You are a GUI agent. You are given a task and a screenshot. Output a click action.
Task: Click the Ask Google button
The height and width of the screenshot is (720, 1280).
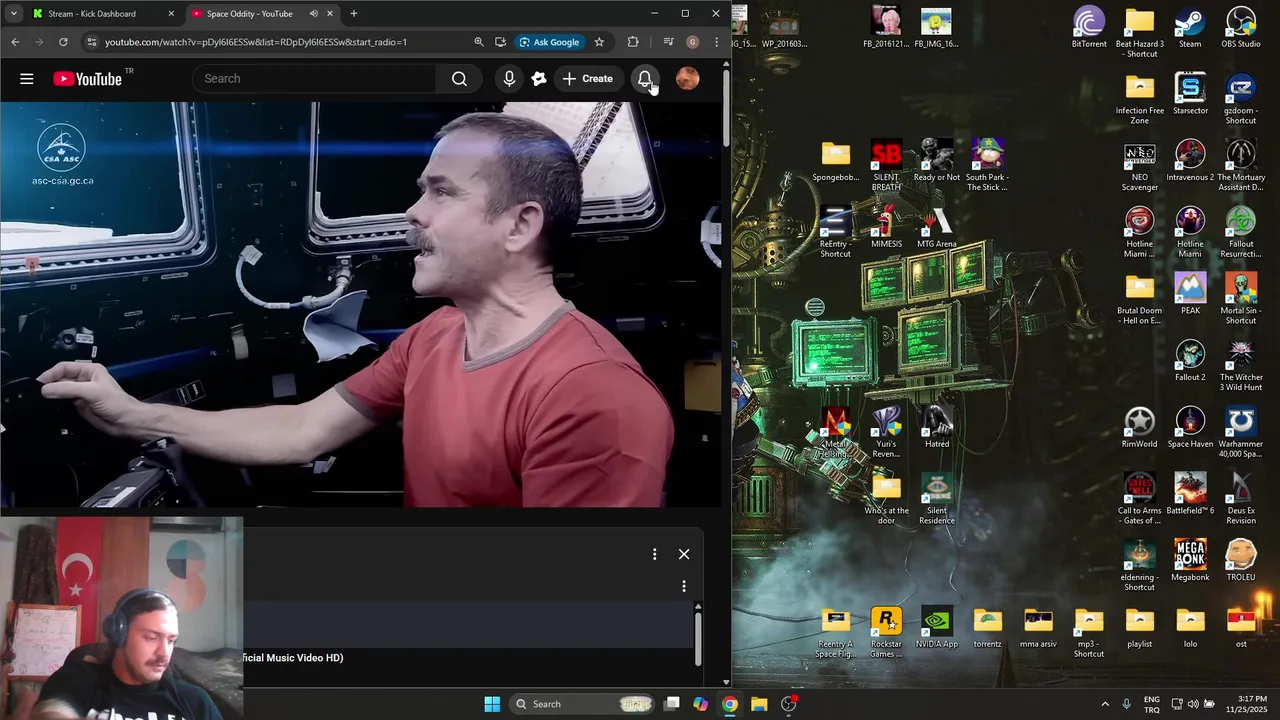(550, 42)
